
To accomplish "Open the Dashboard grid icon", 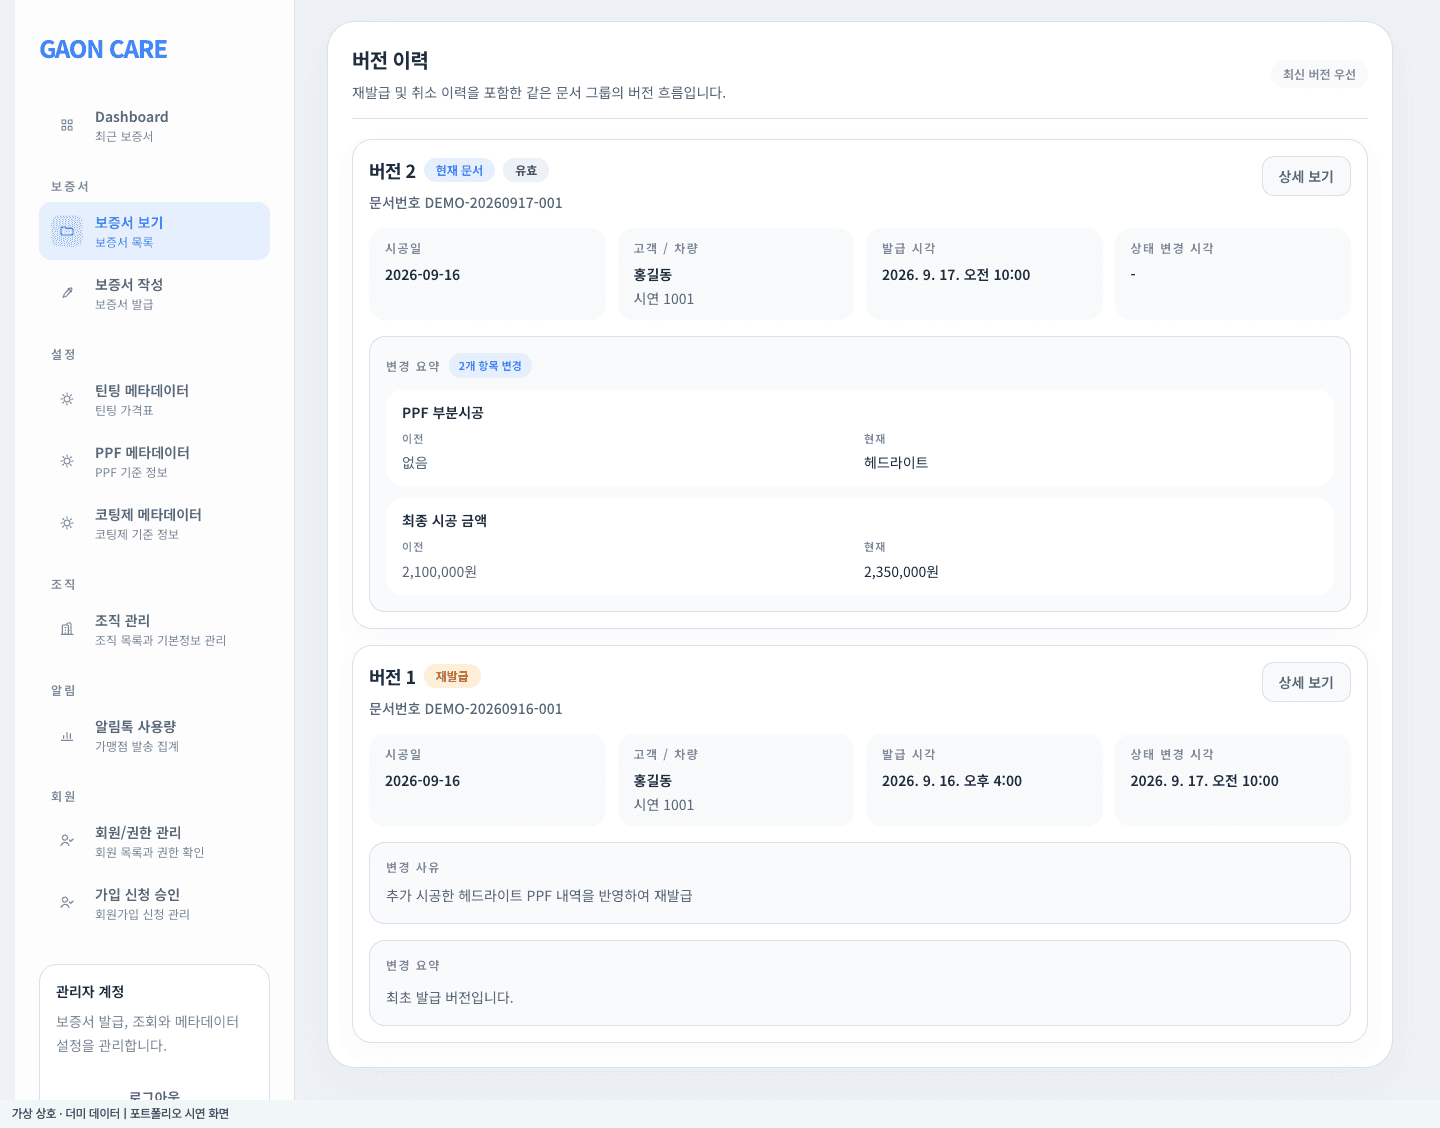I will point(67,125).
